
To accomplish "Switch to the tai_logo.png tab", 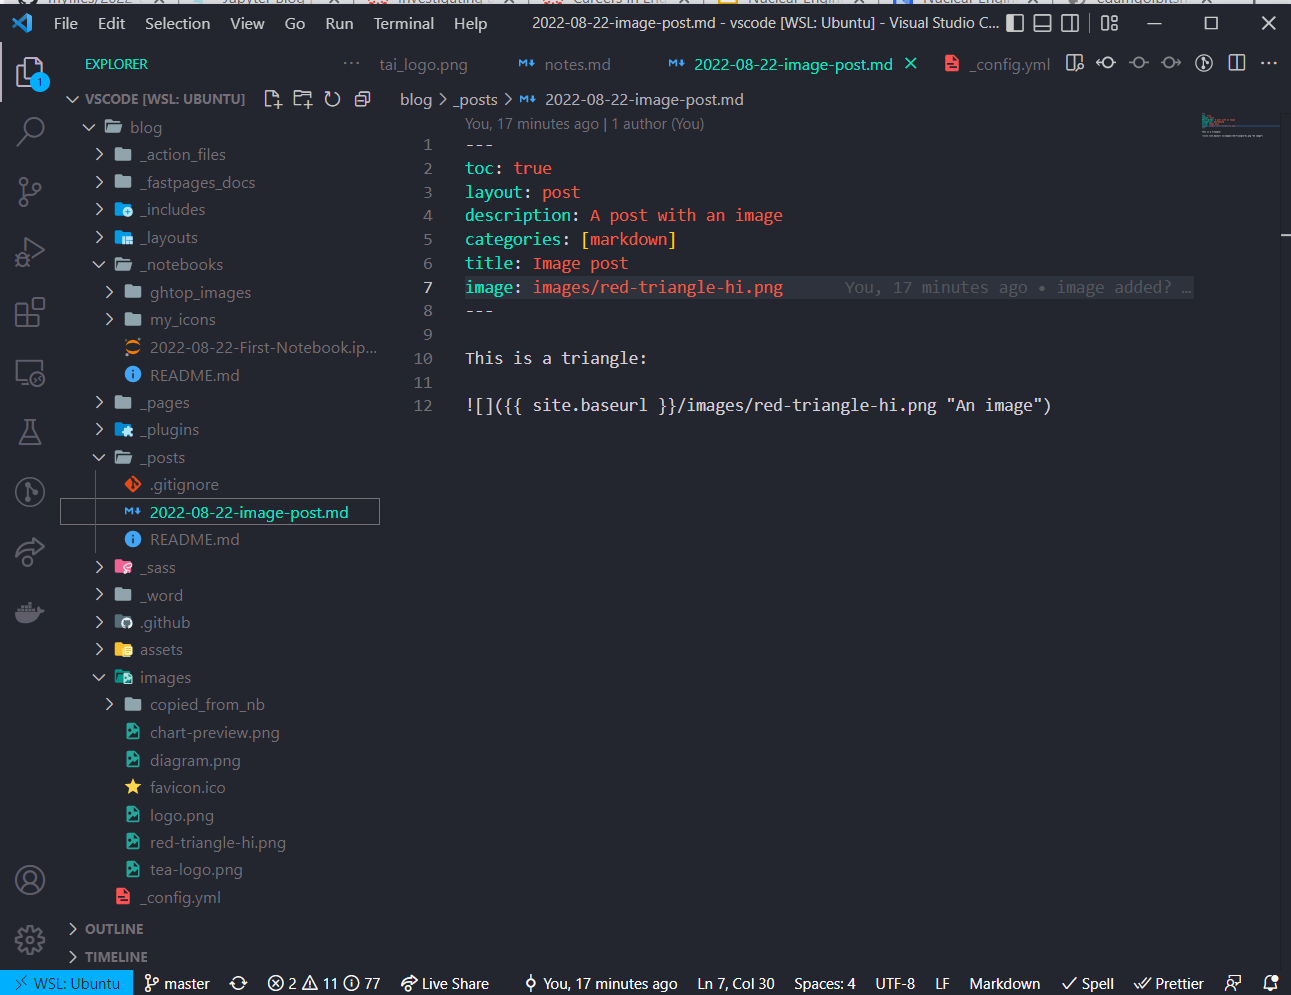I will pyautogui.click(x=423, y=64).
